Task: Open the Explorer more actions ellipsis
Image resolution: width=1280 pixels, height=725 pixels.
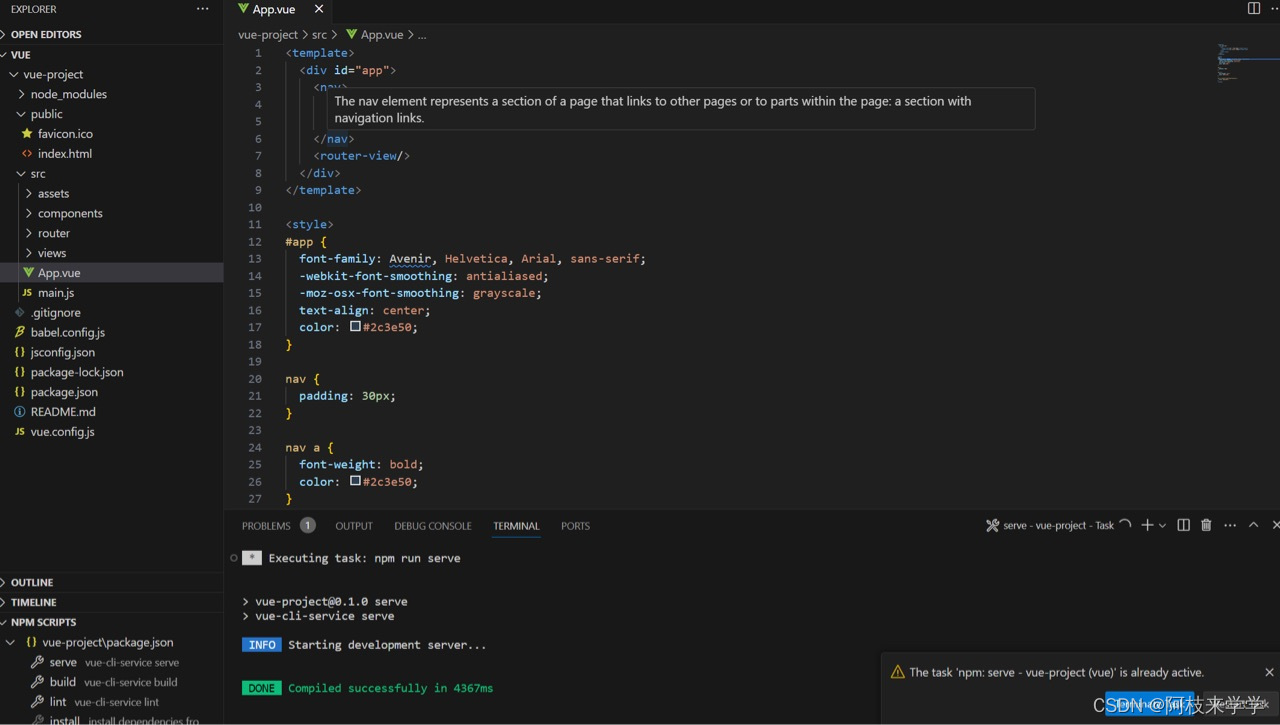Action: [203, 9]
